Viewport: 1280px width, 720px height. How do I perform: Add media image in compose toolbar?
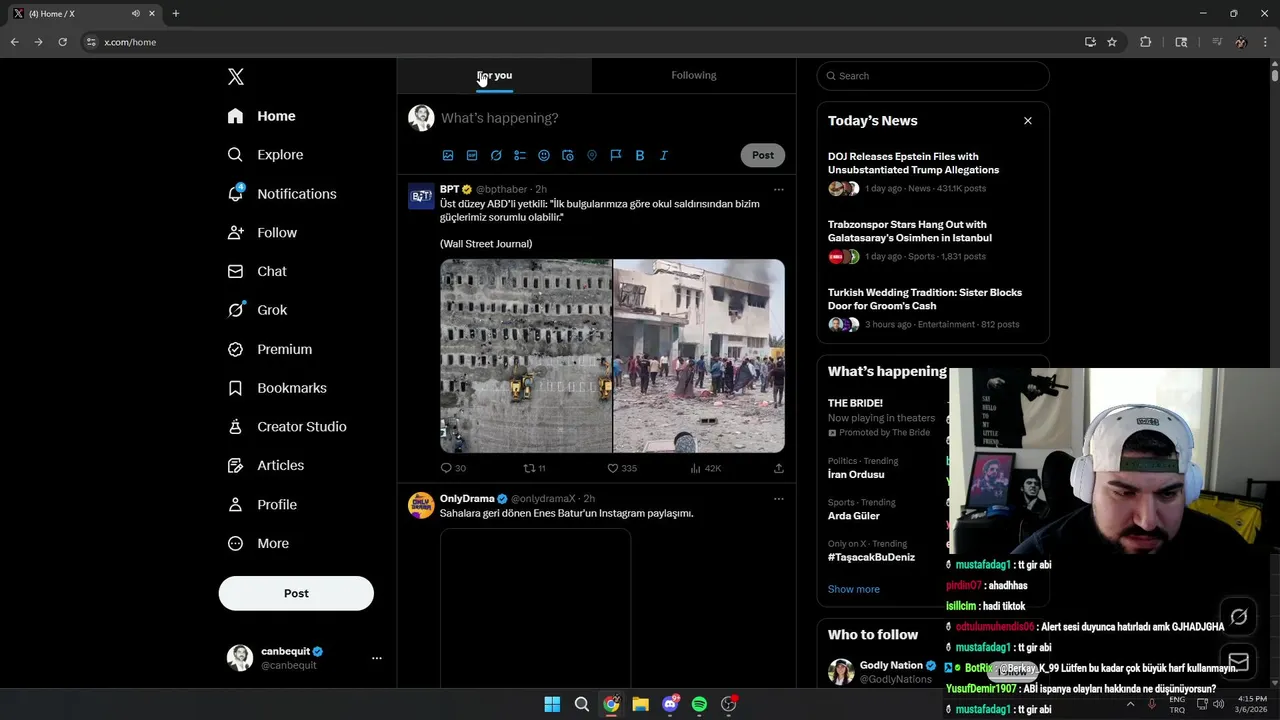click(448, 155)
